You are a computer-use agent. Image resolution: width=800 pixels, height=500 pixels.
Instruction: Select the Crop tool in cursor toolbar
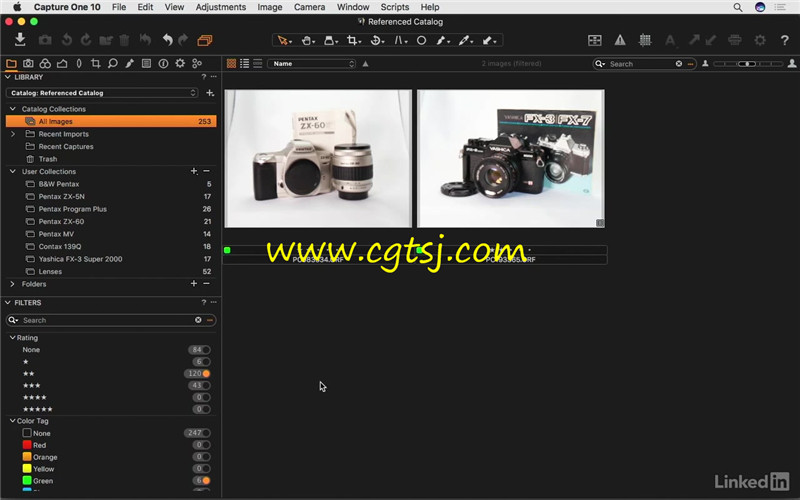(354, 40)
